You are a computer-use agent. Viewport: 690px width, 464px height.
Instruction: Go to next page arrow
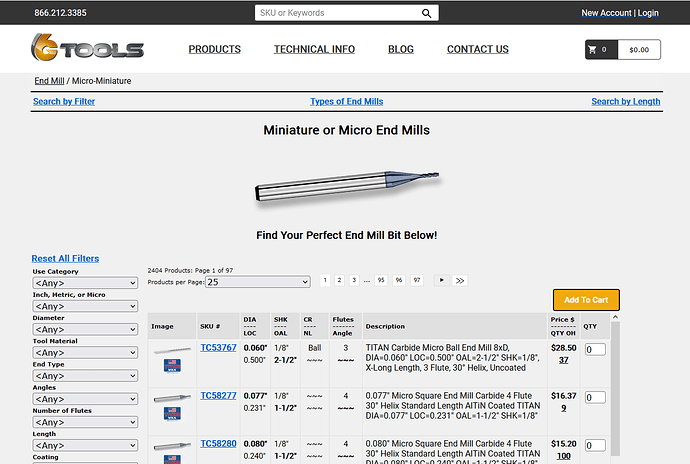(441, 280)
